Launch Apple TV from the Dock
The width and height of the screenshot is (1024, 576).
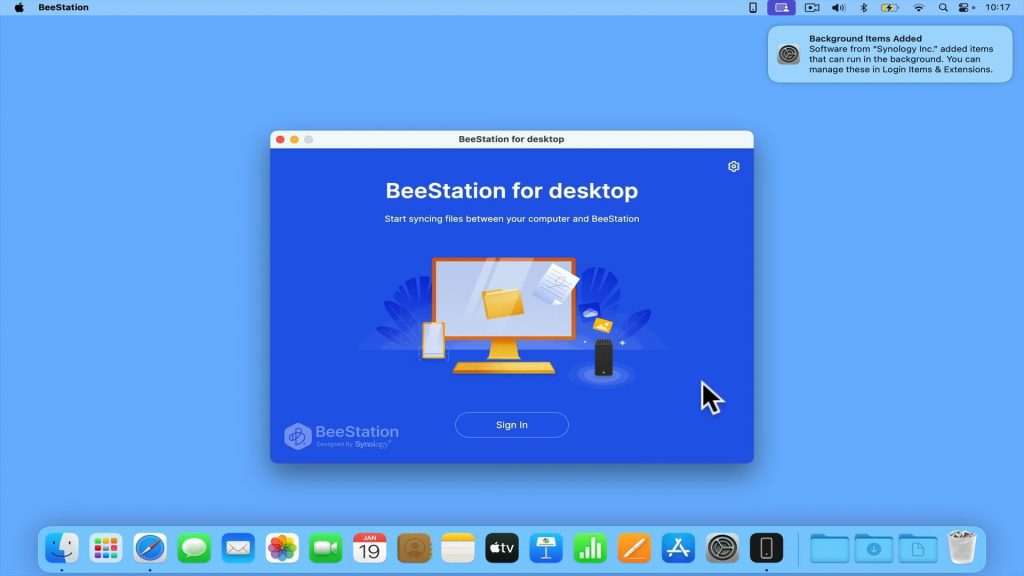502,547
